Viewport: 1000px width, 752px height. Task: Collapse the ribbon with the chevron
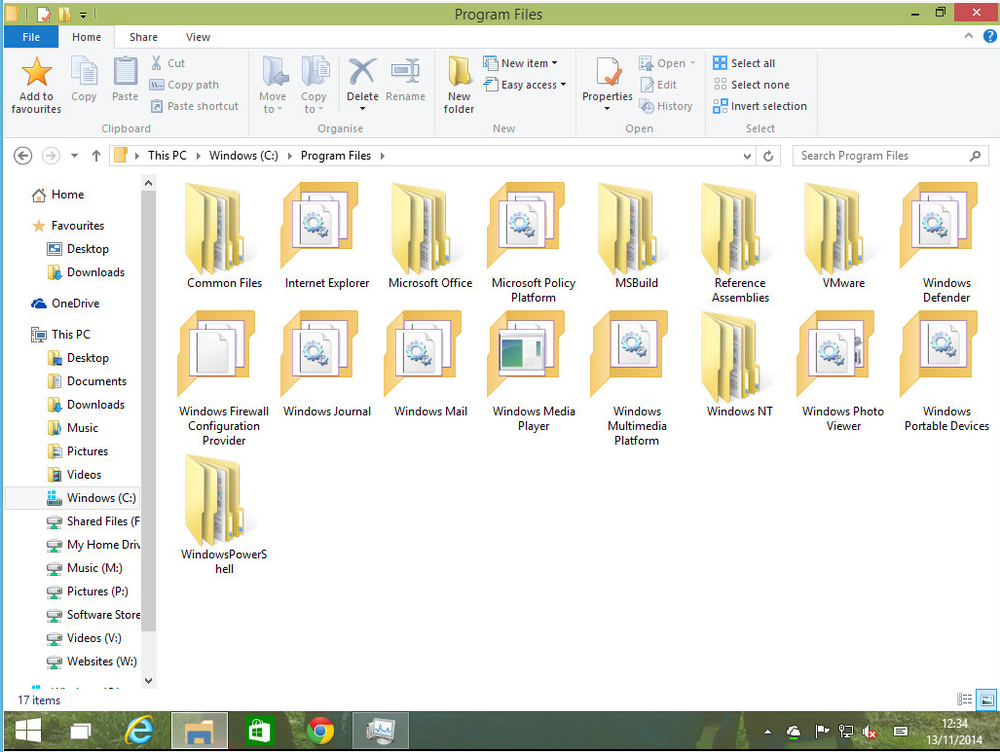[969, 36]
